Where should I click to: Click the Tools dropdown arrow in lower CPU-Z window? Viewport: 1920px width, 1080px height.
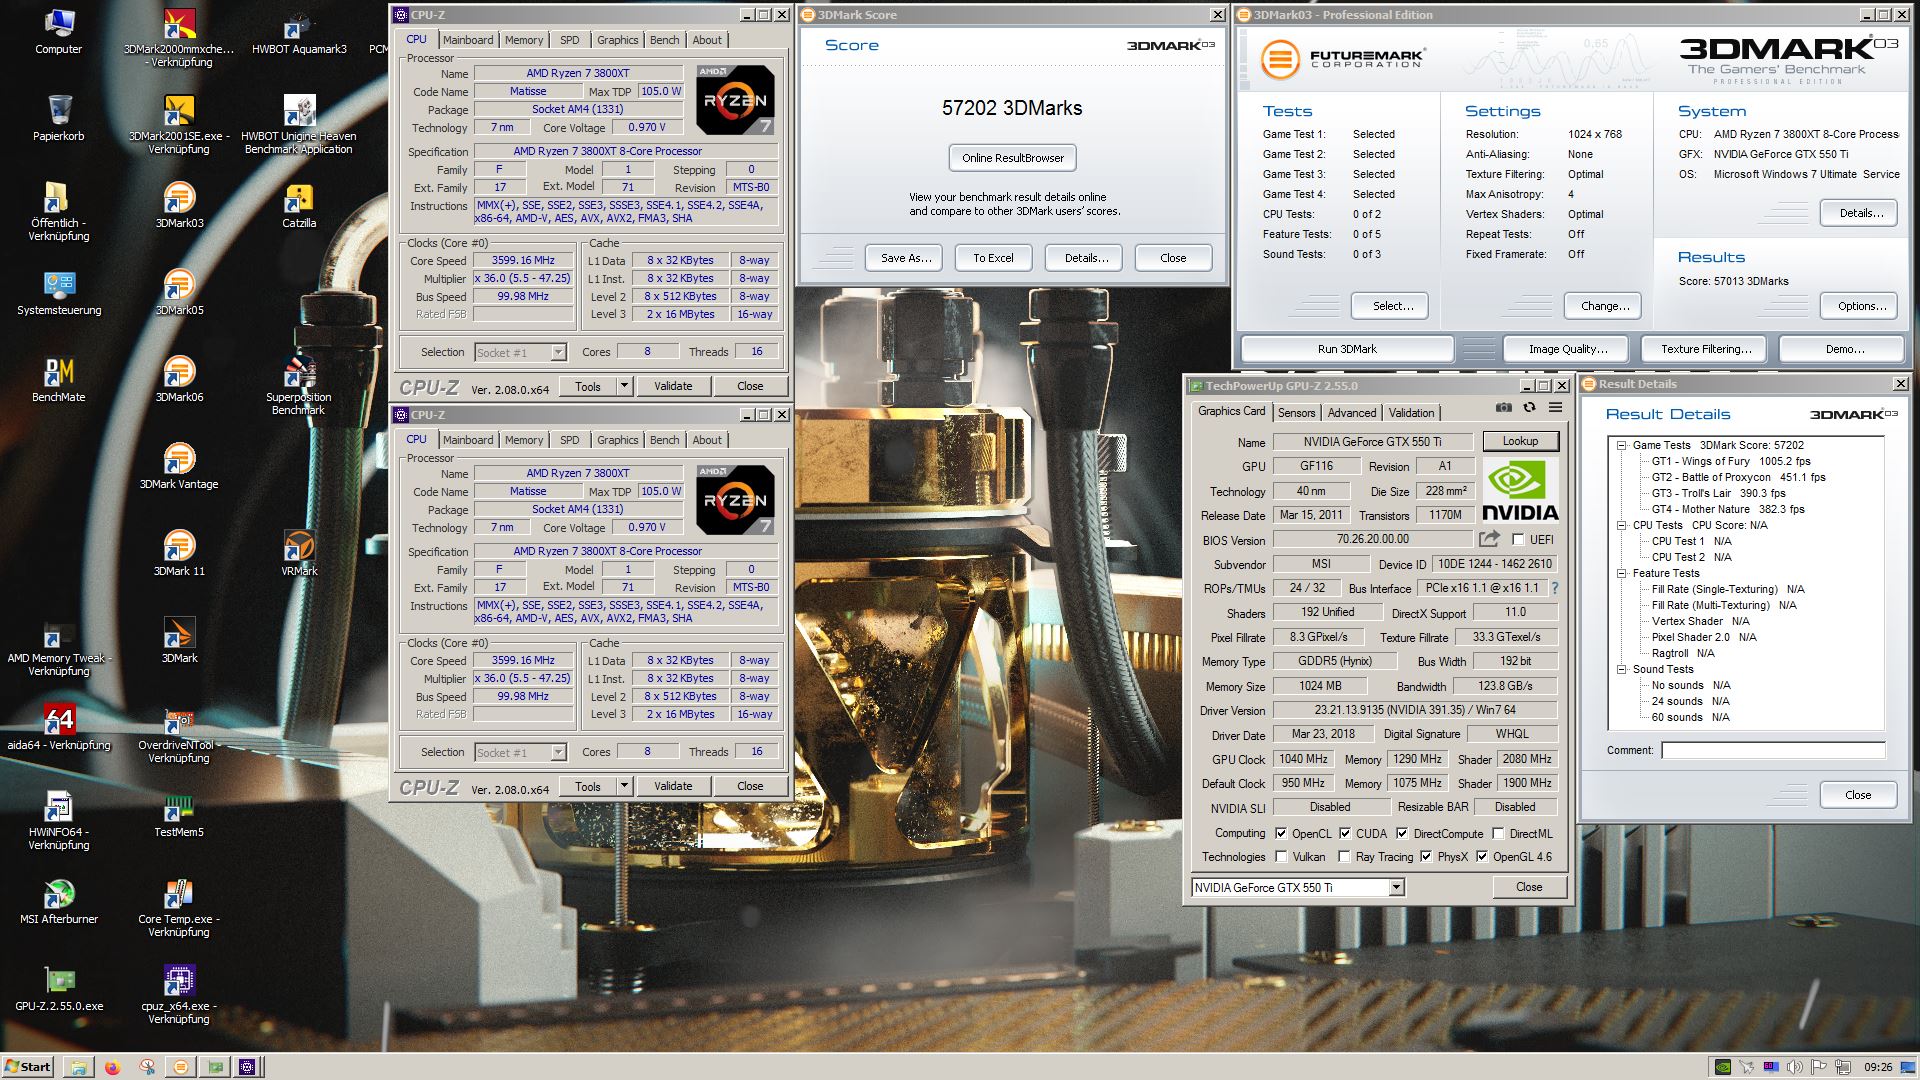tap(624, 786)
